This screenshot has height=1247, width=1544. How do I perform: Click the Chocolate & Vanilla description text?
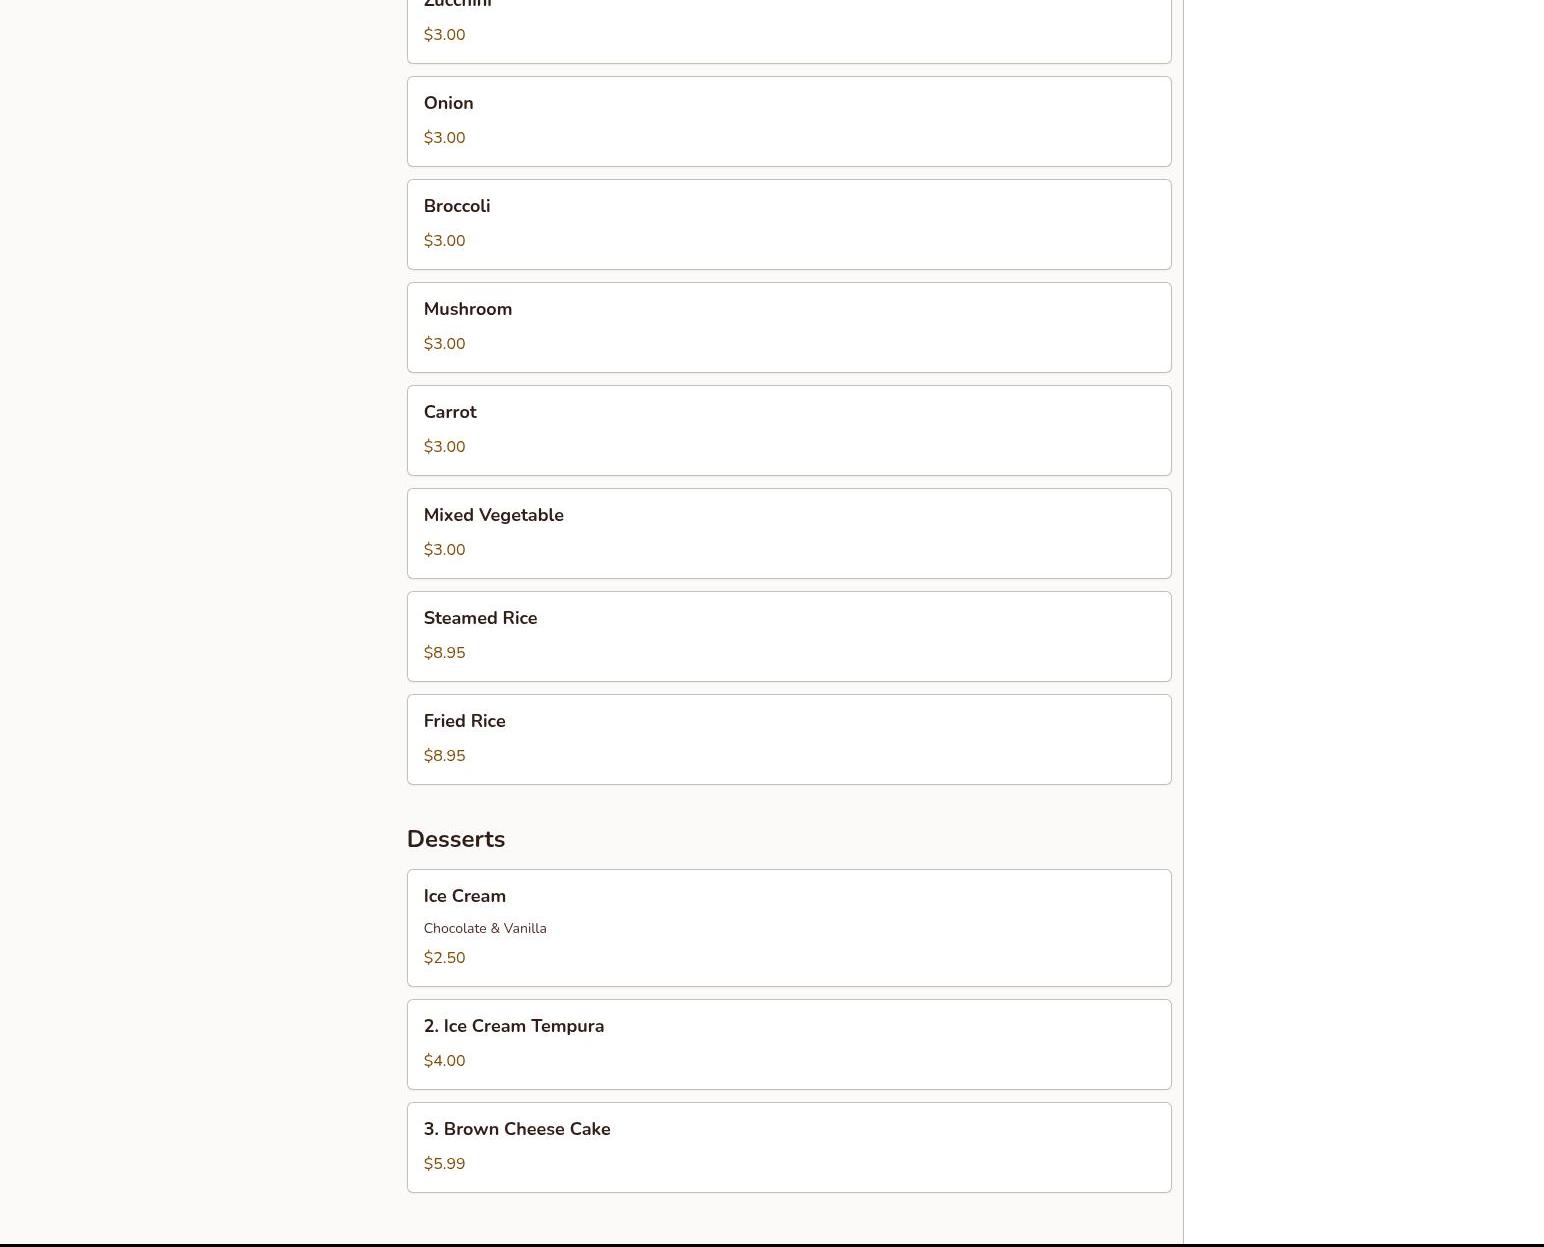tap(485, 928)
